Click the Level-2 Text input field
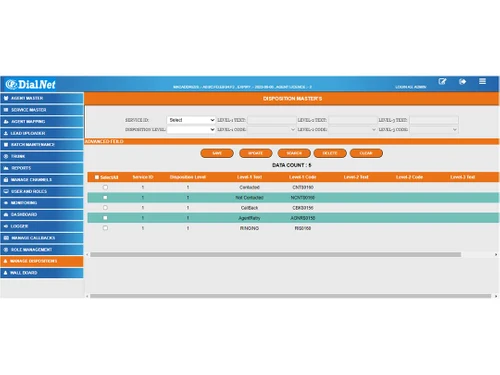 coord(353,120)
